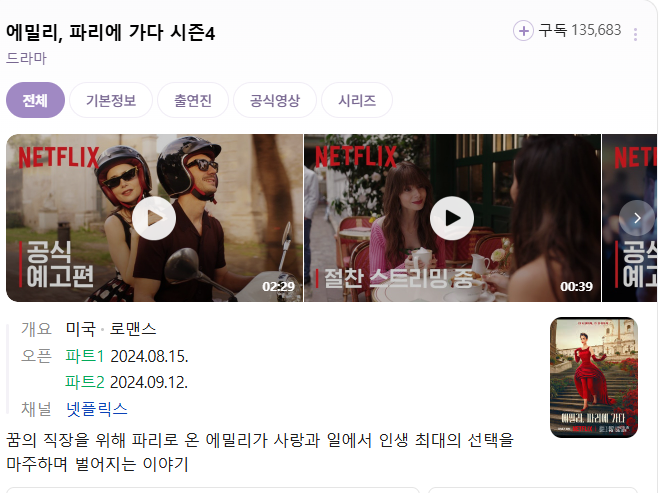Open the three-dot more options menu

(635, 34)
